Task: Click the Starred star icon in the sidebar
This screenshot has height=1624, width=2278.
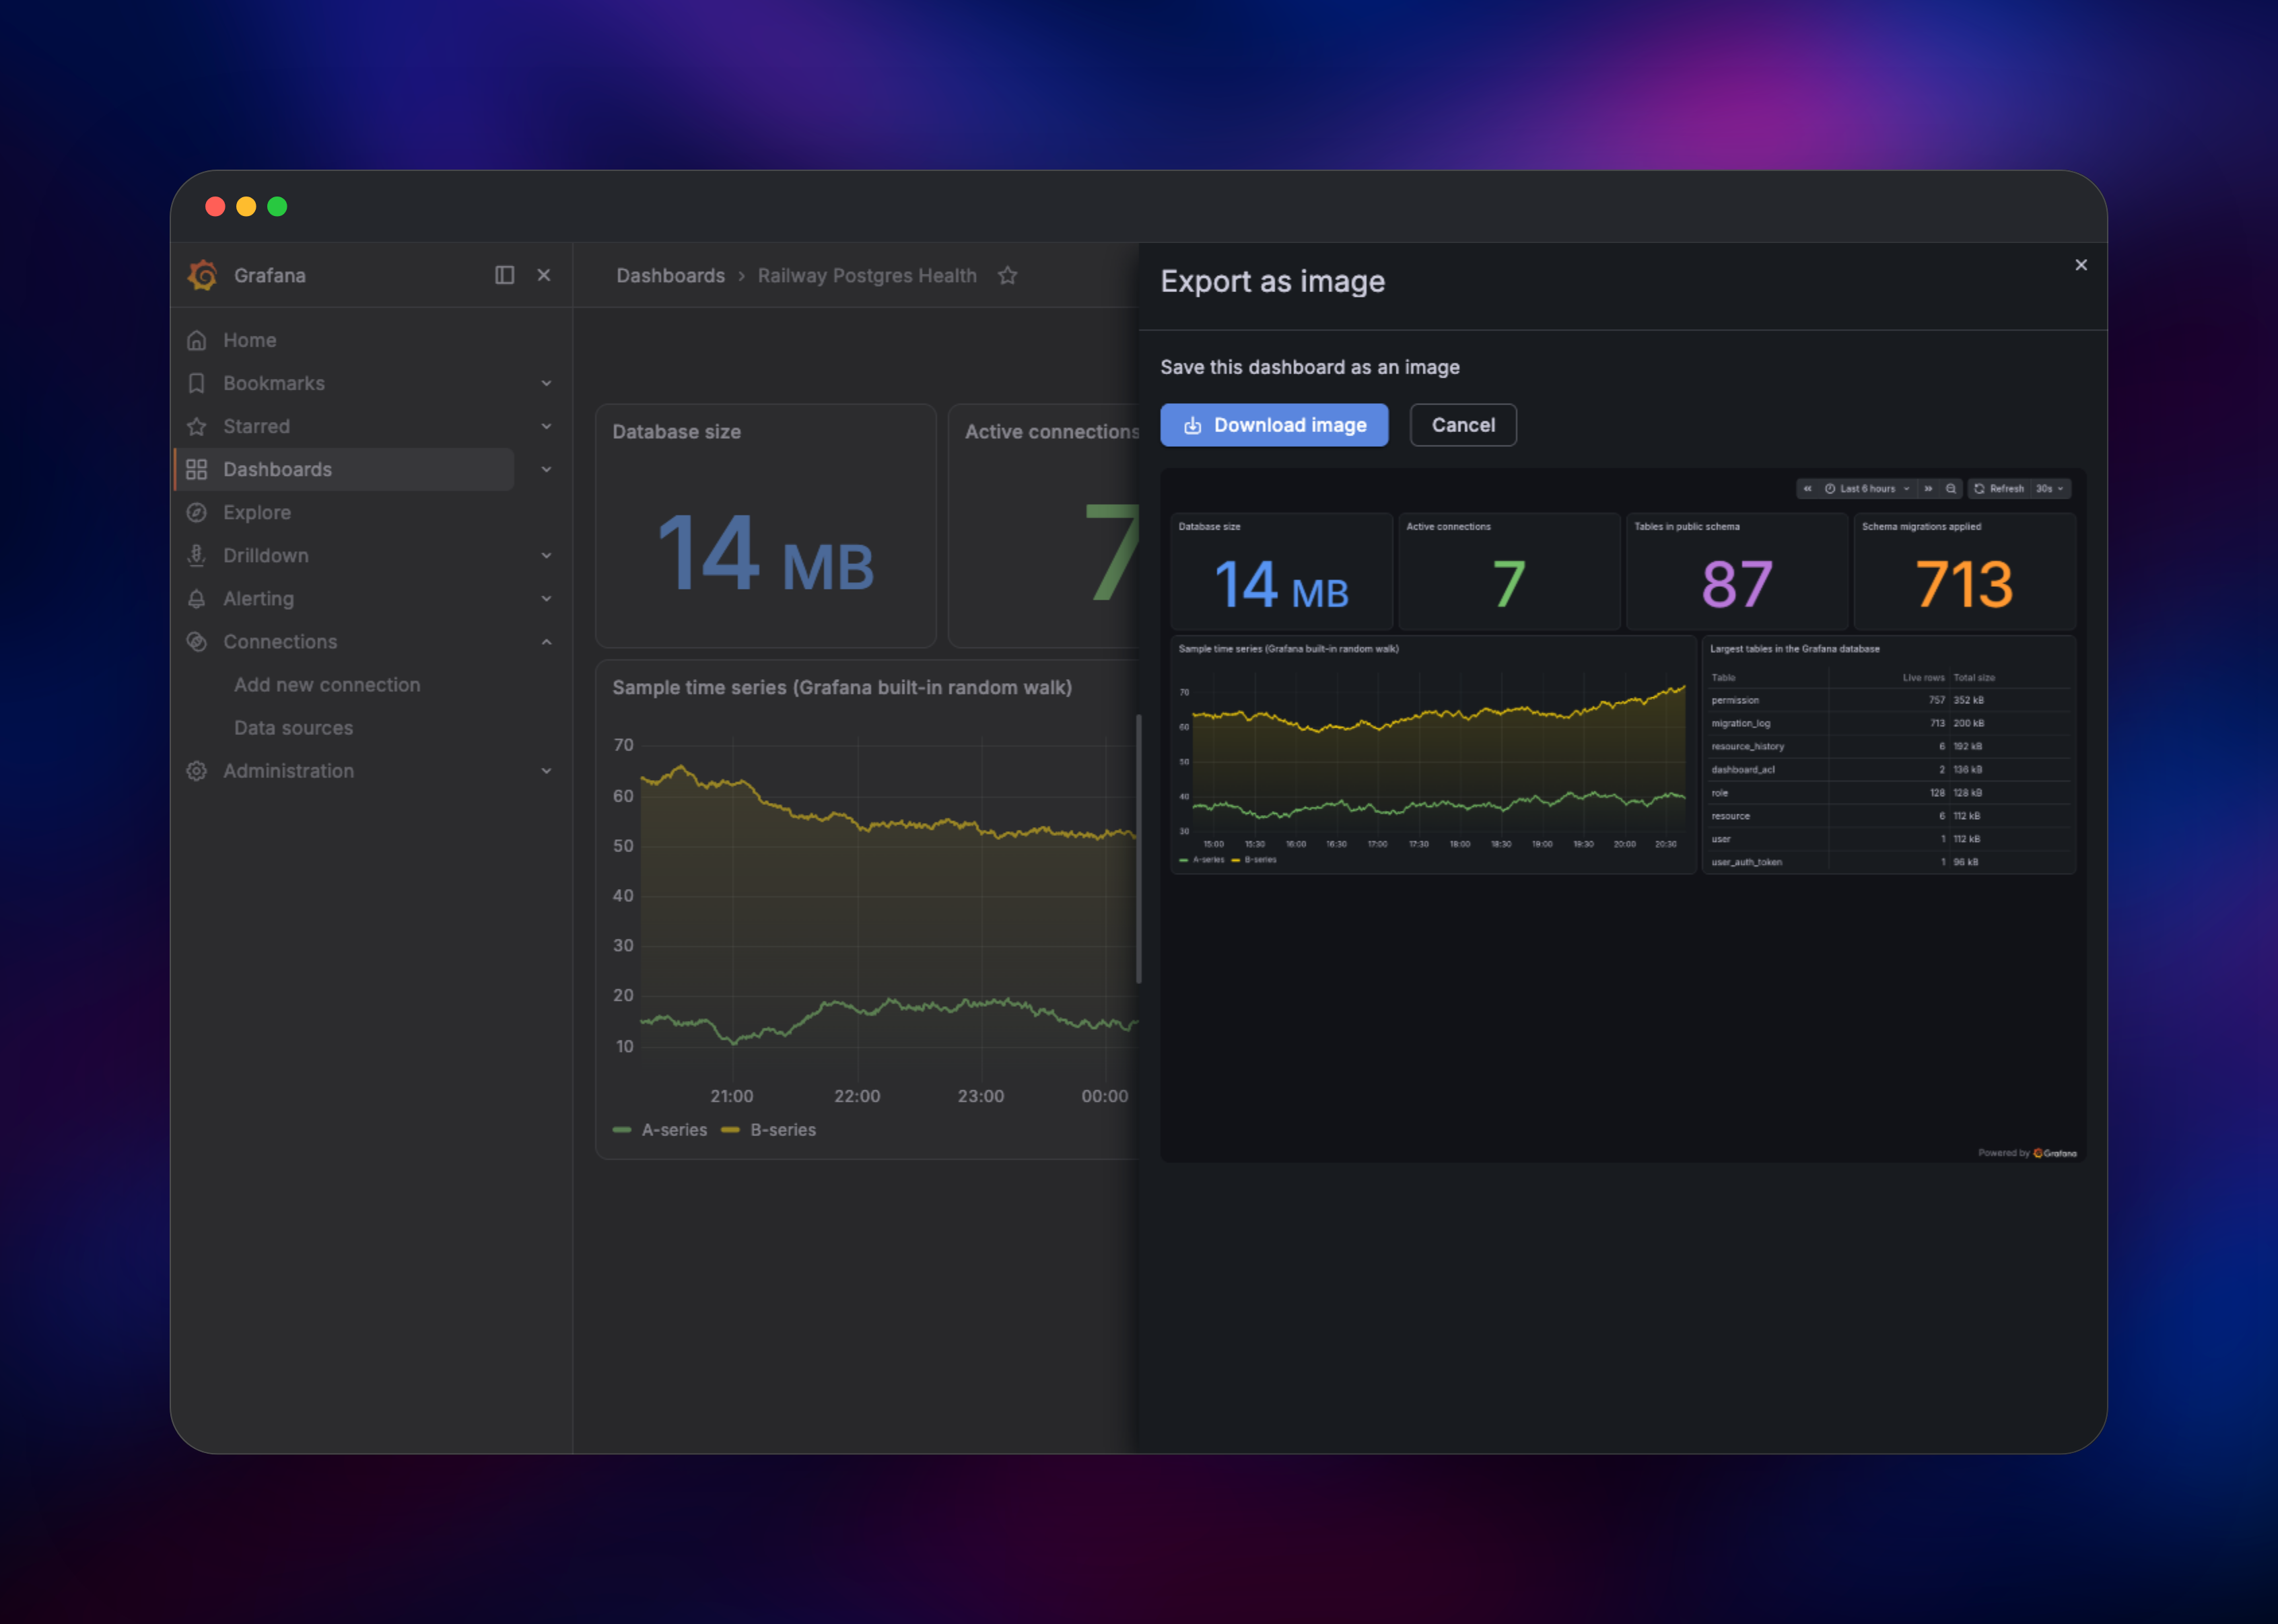Action: pyautogui.click(x=197, y=426)
